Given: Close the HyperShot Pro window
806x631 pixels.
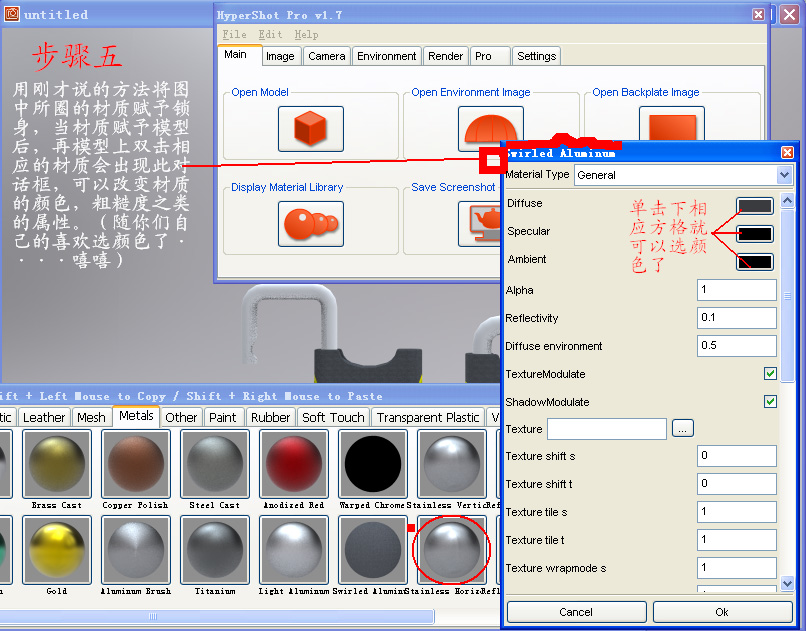Looking at the screenshot, I should point(758,14).
